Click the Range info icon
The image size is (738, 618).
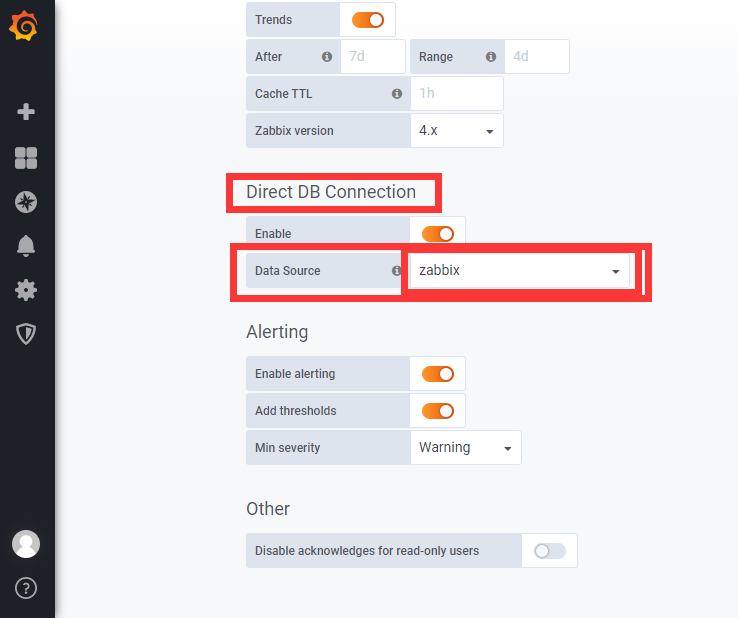tap(490, 56)
